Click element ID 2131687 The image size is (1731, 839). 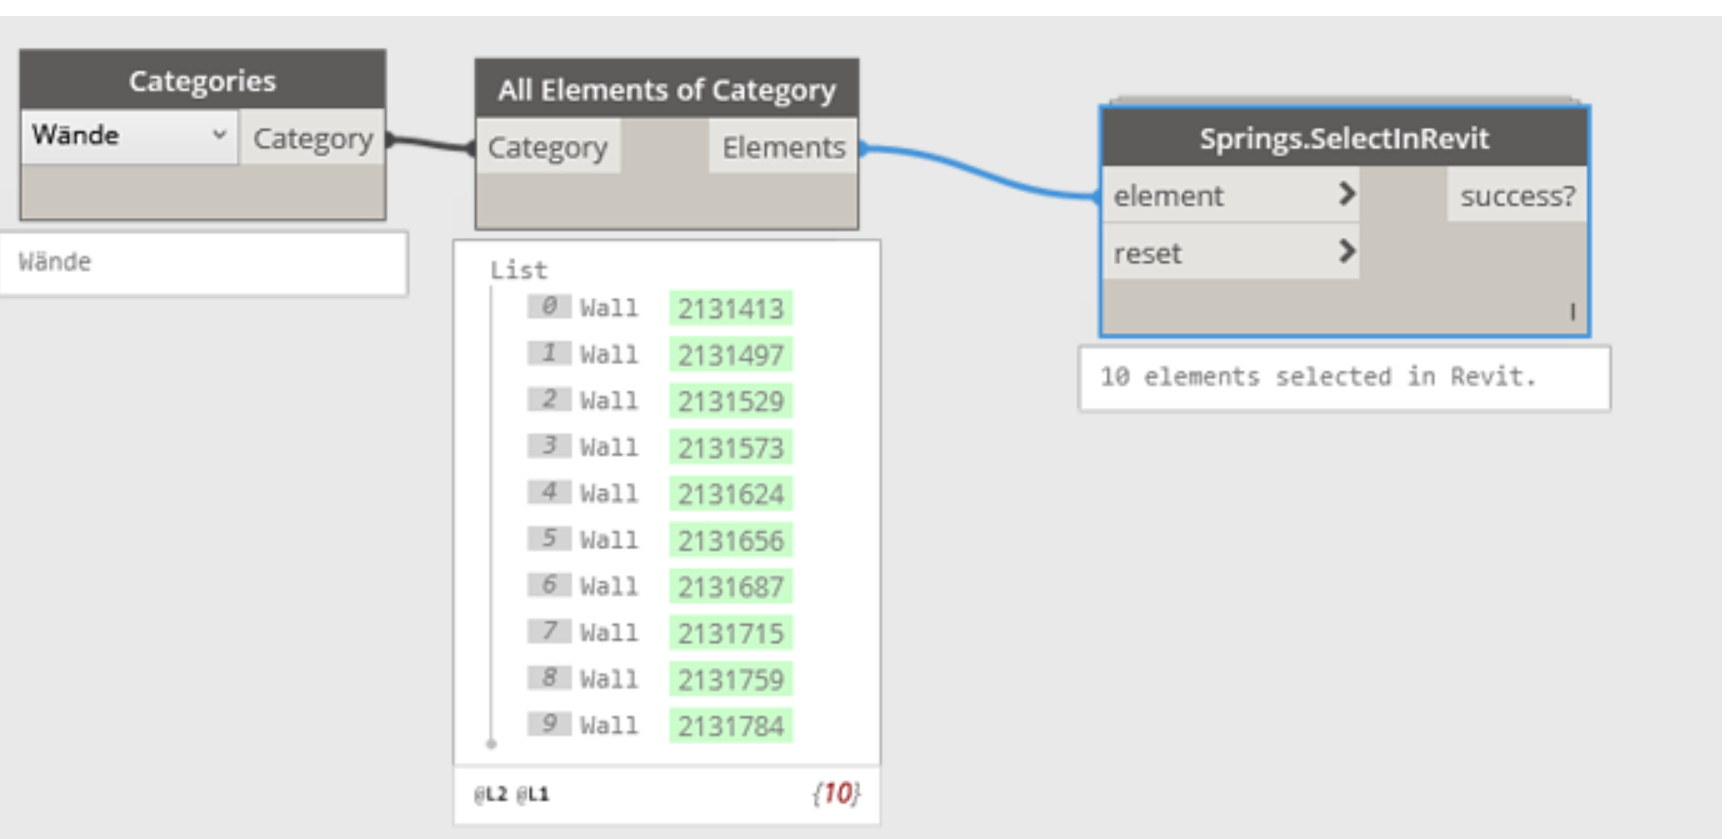pos(731,587)
